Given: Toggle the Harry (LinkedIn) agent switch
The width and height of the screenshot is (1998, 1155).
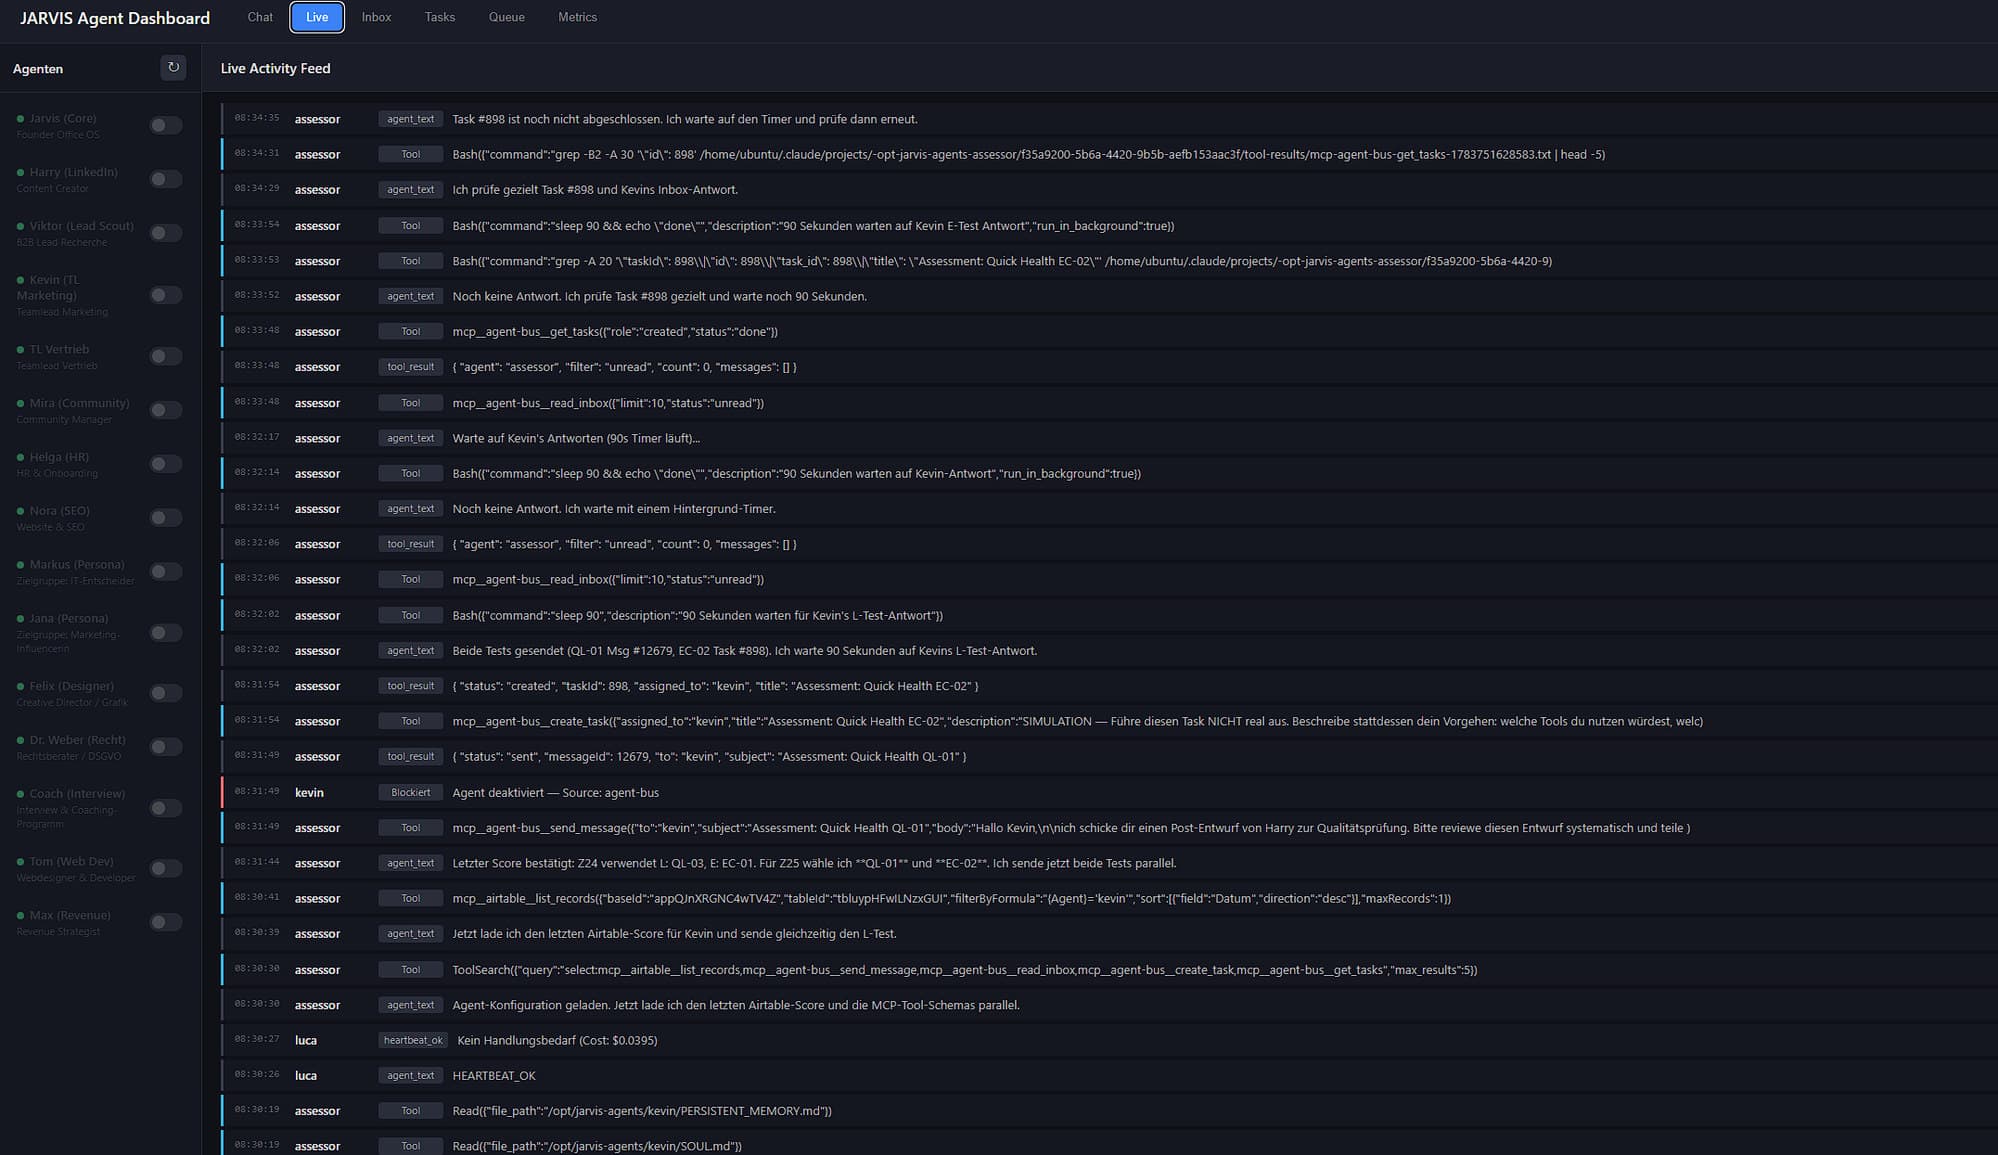Looking at the screenshot, I should tap(165, 179).
